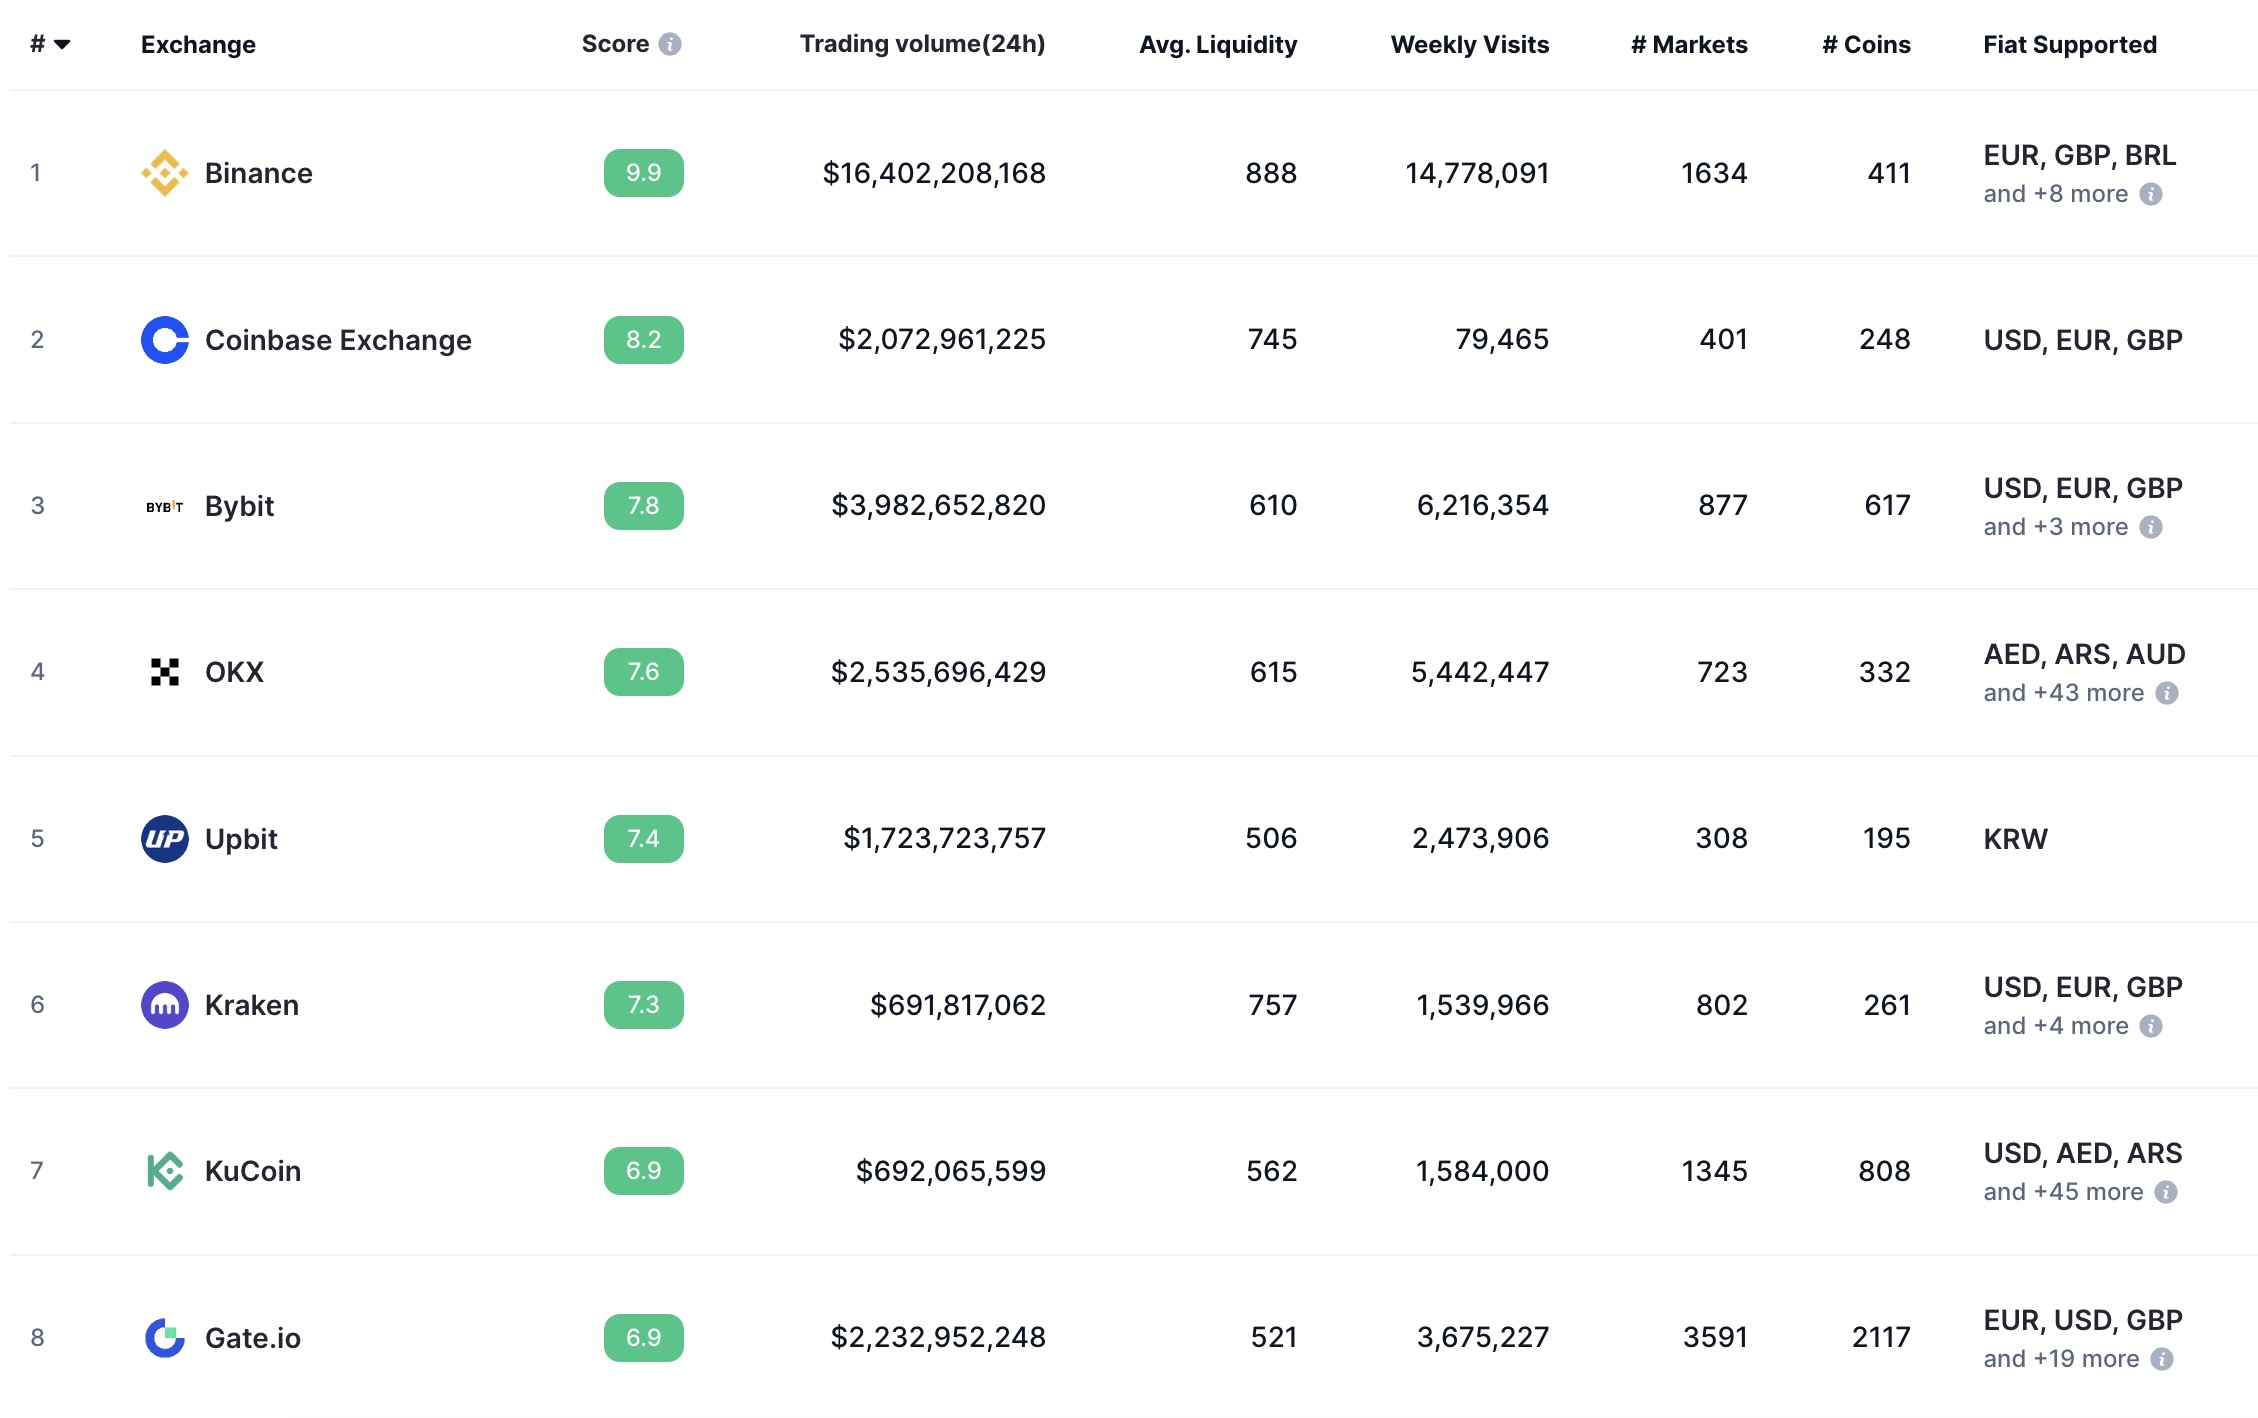Click the Kraken logo icon
Viewport: 2258px width, 1418px height.
(x=164, y=1005)
